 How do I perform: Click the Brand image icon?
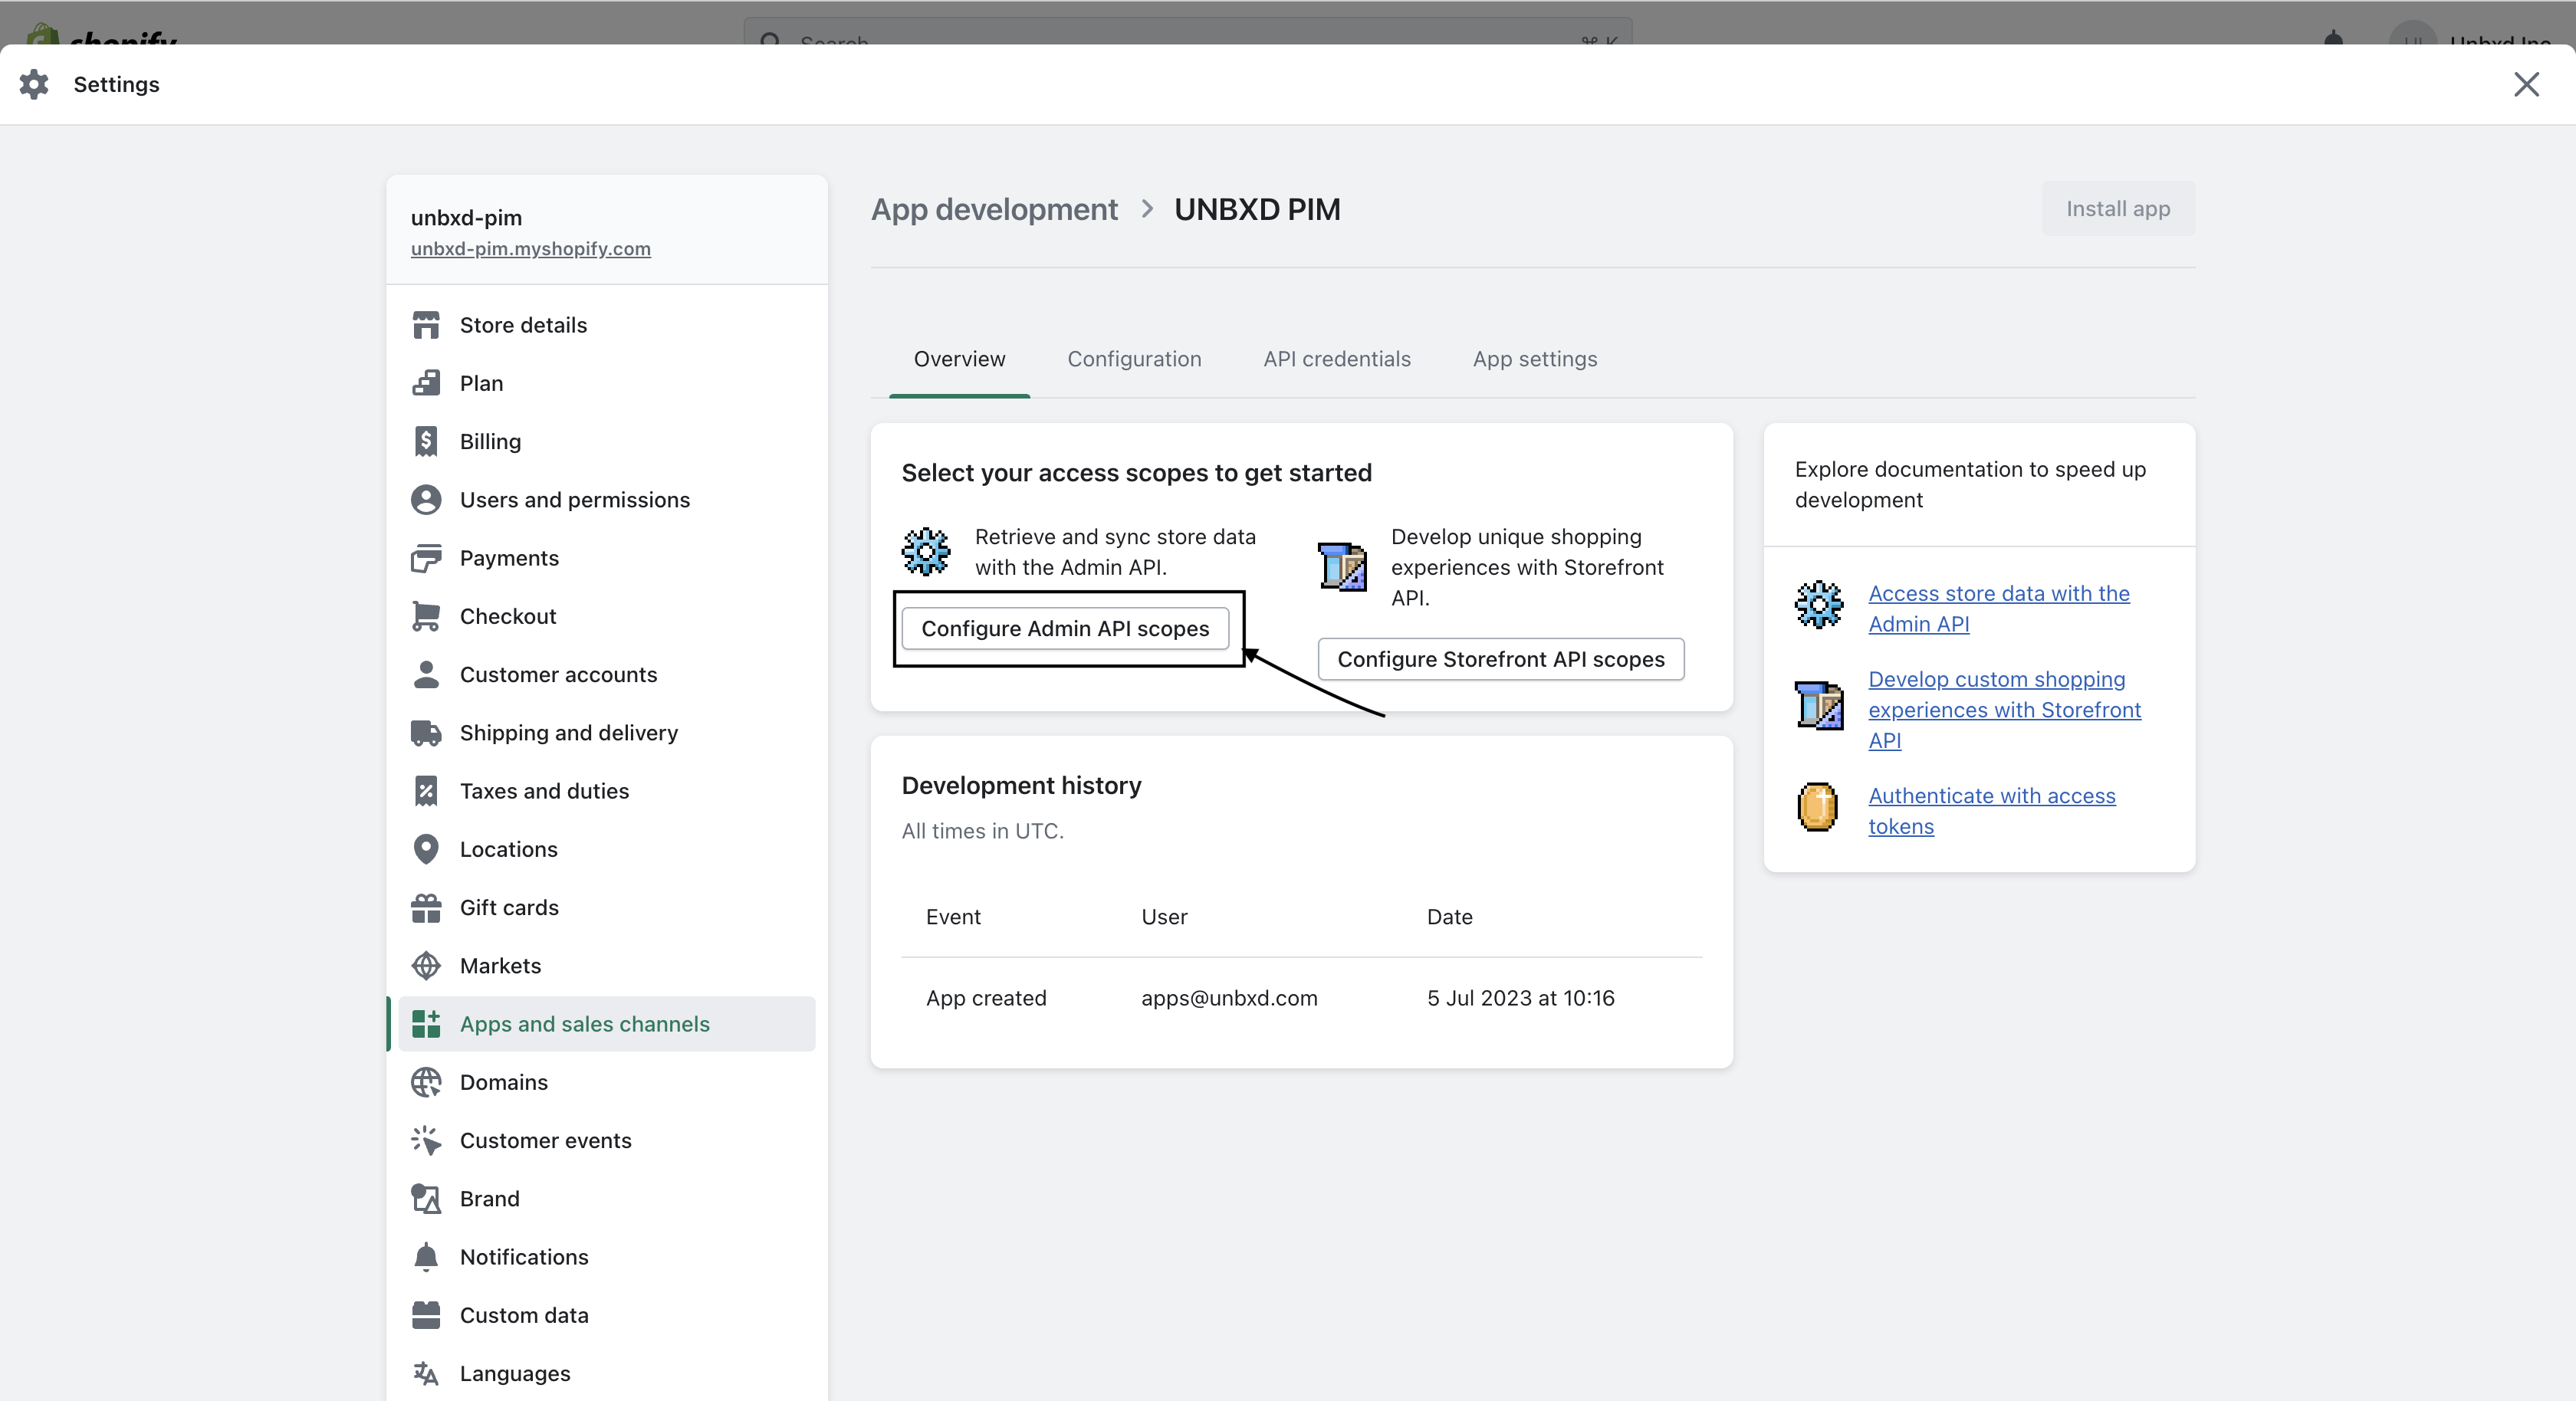pyautogui.click(x=426, y=1199)
